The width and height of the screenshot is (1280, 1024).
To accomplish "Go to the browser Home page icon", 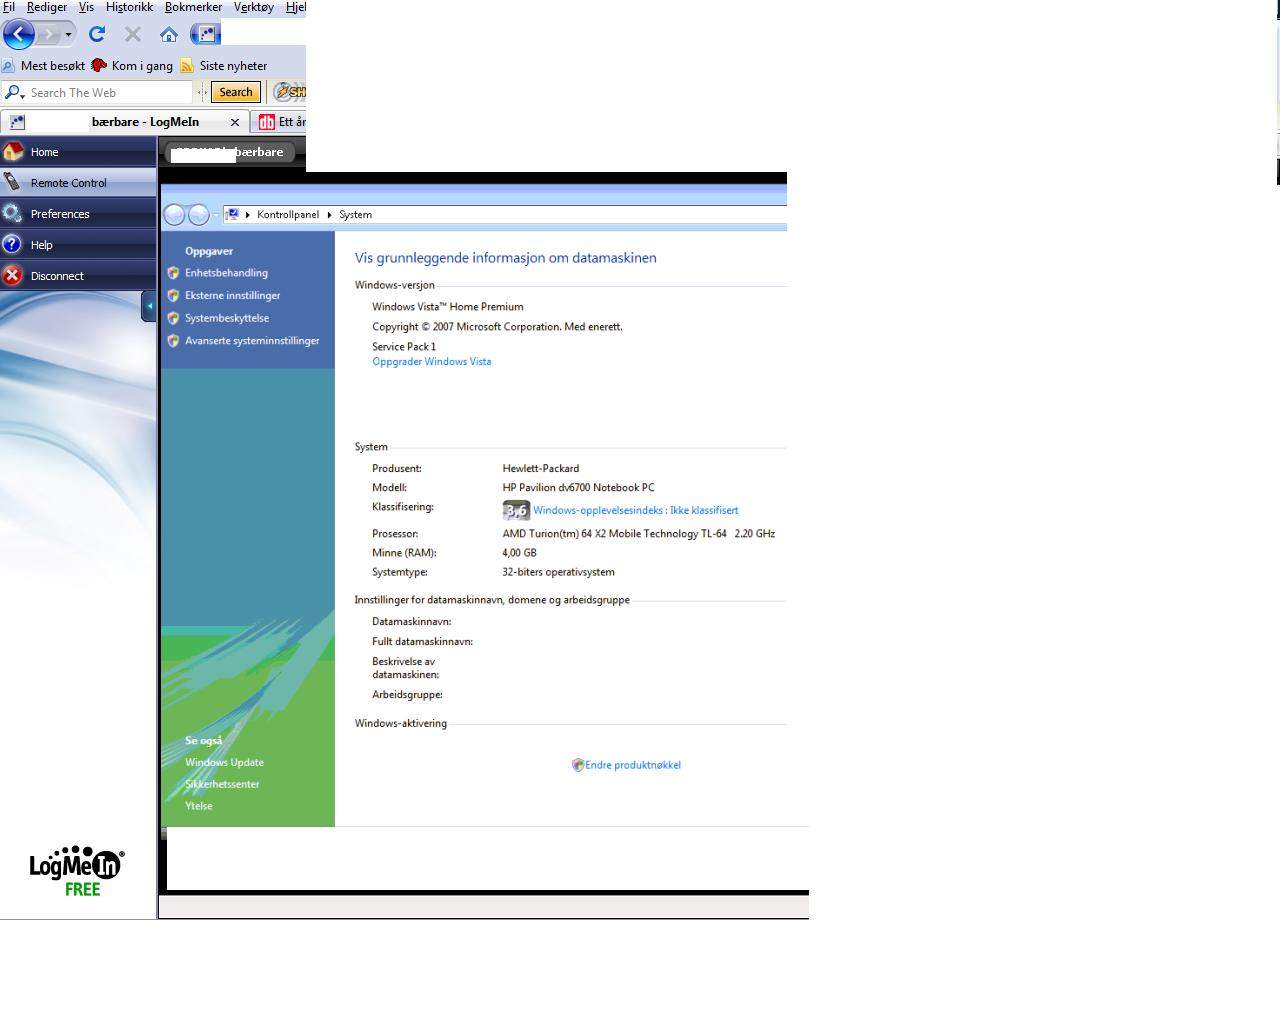I will pyautogui.click(x=169, y=34).
